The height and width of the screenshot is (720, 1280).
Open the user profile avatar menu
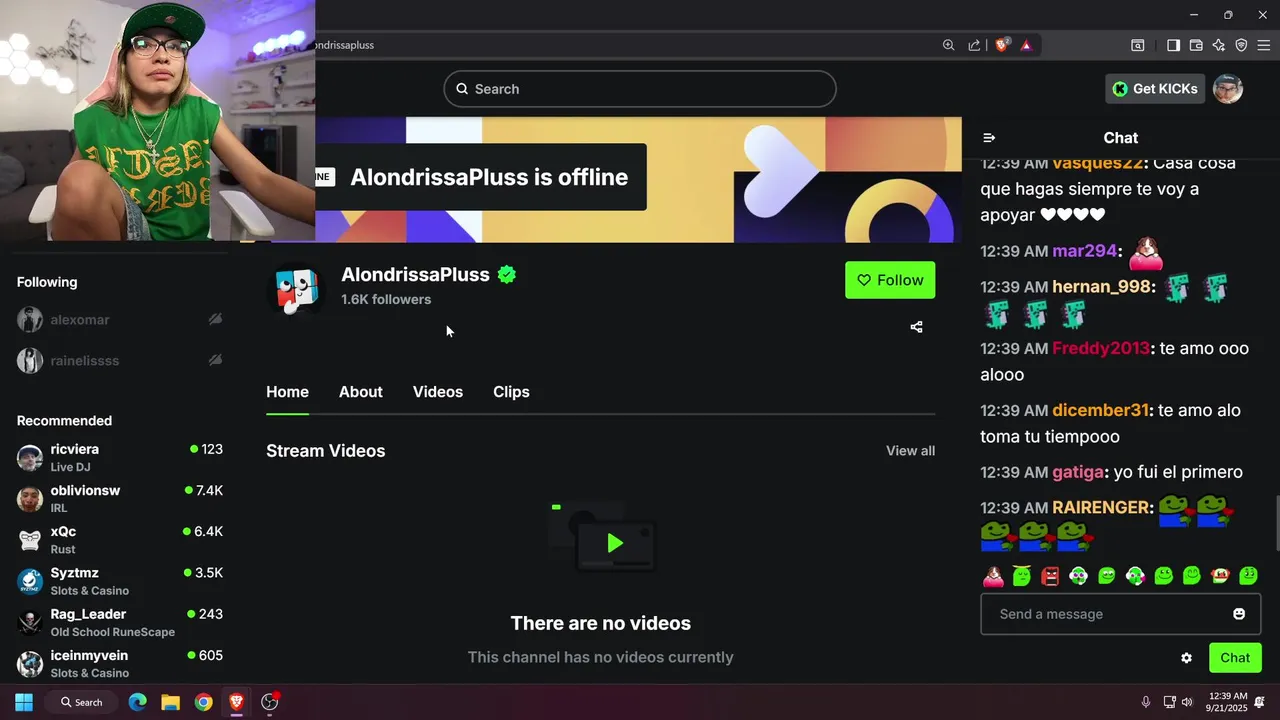(x=1228, y=89)
